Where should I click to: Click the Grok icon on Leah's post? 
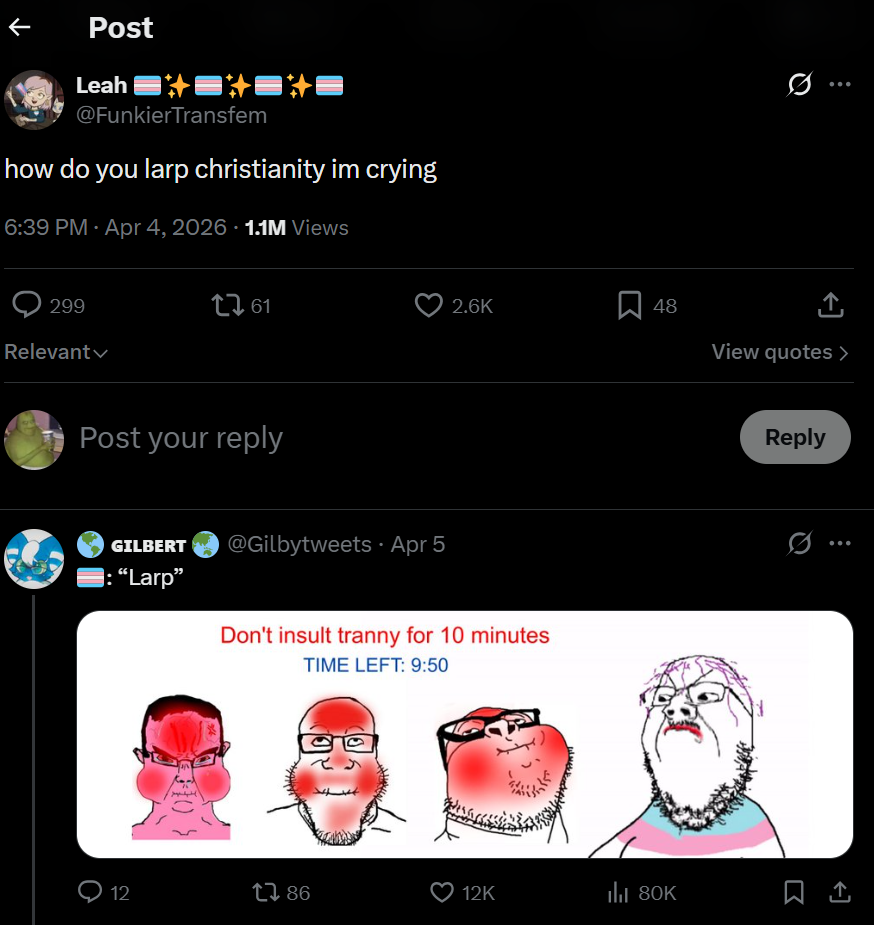(799, 85)
